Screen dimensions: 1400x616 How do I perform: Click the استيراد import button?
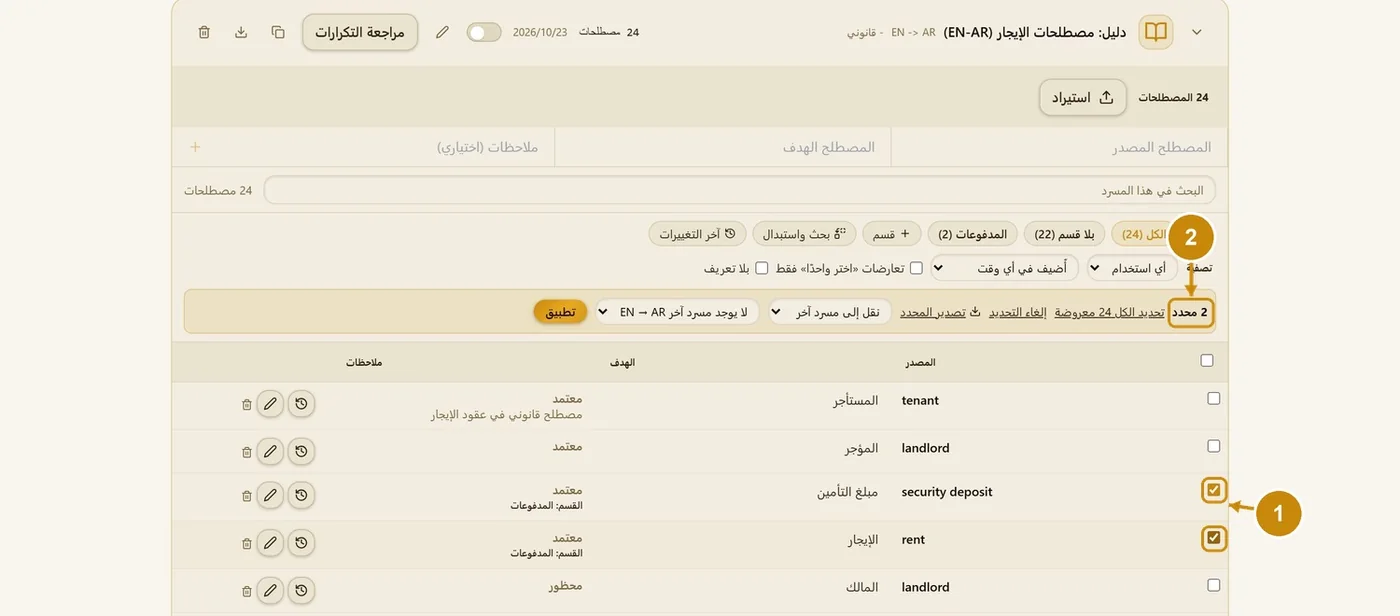coord(1083,97)
